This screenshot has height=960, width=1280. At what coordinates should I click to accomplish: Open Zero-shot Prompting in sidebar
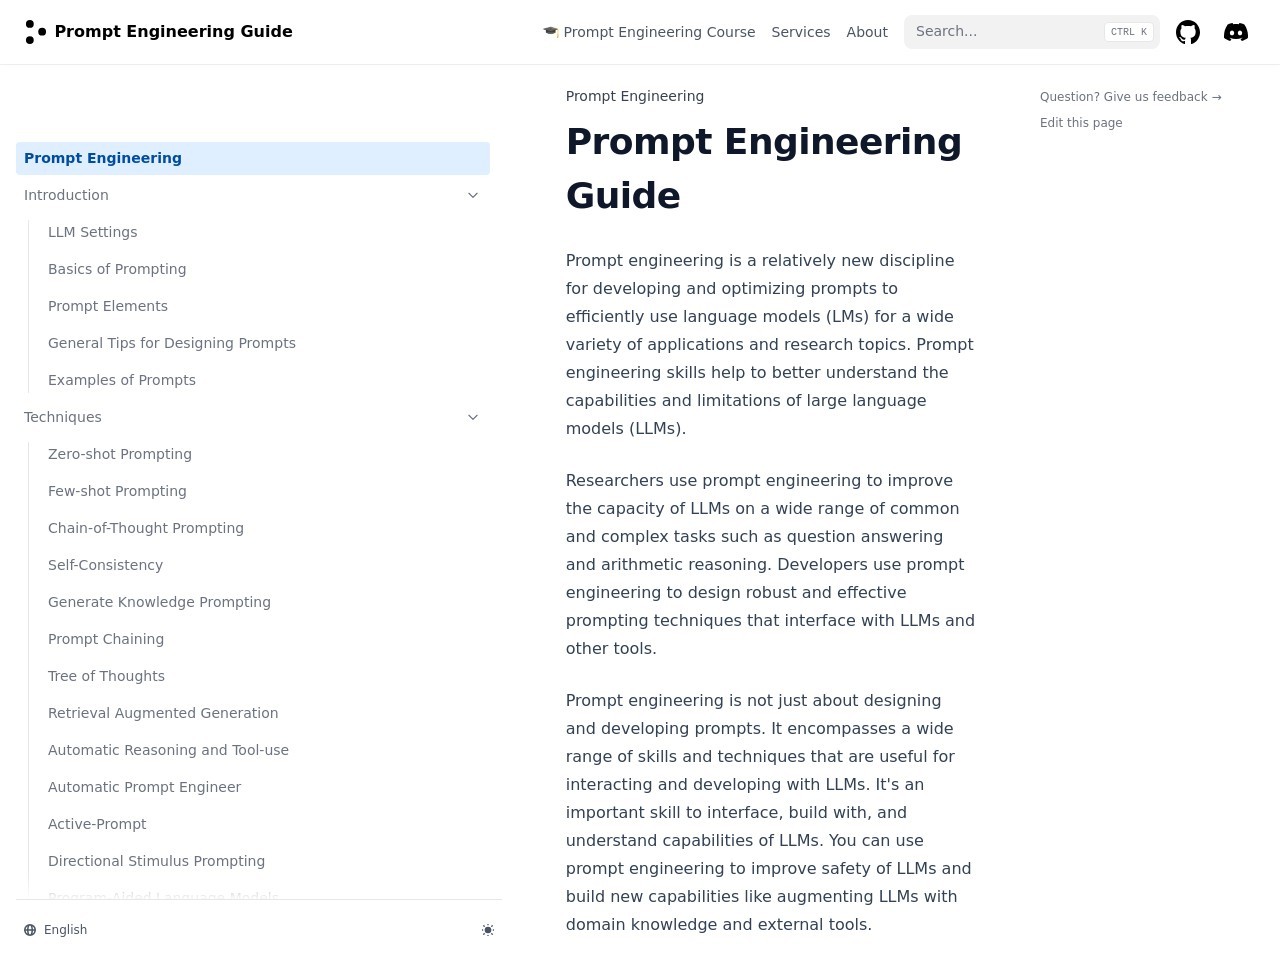pos(120,454)
